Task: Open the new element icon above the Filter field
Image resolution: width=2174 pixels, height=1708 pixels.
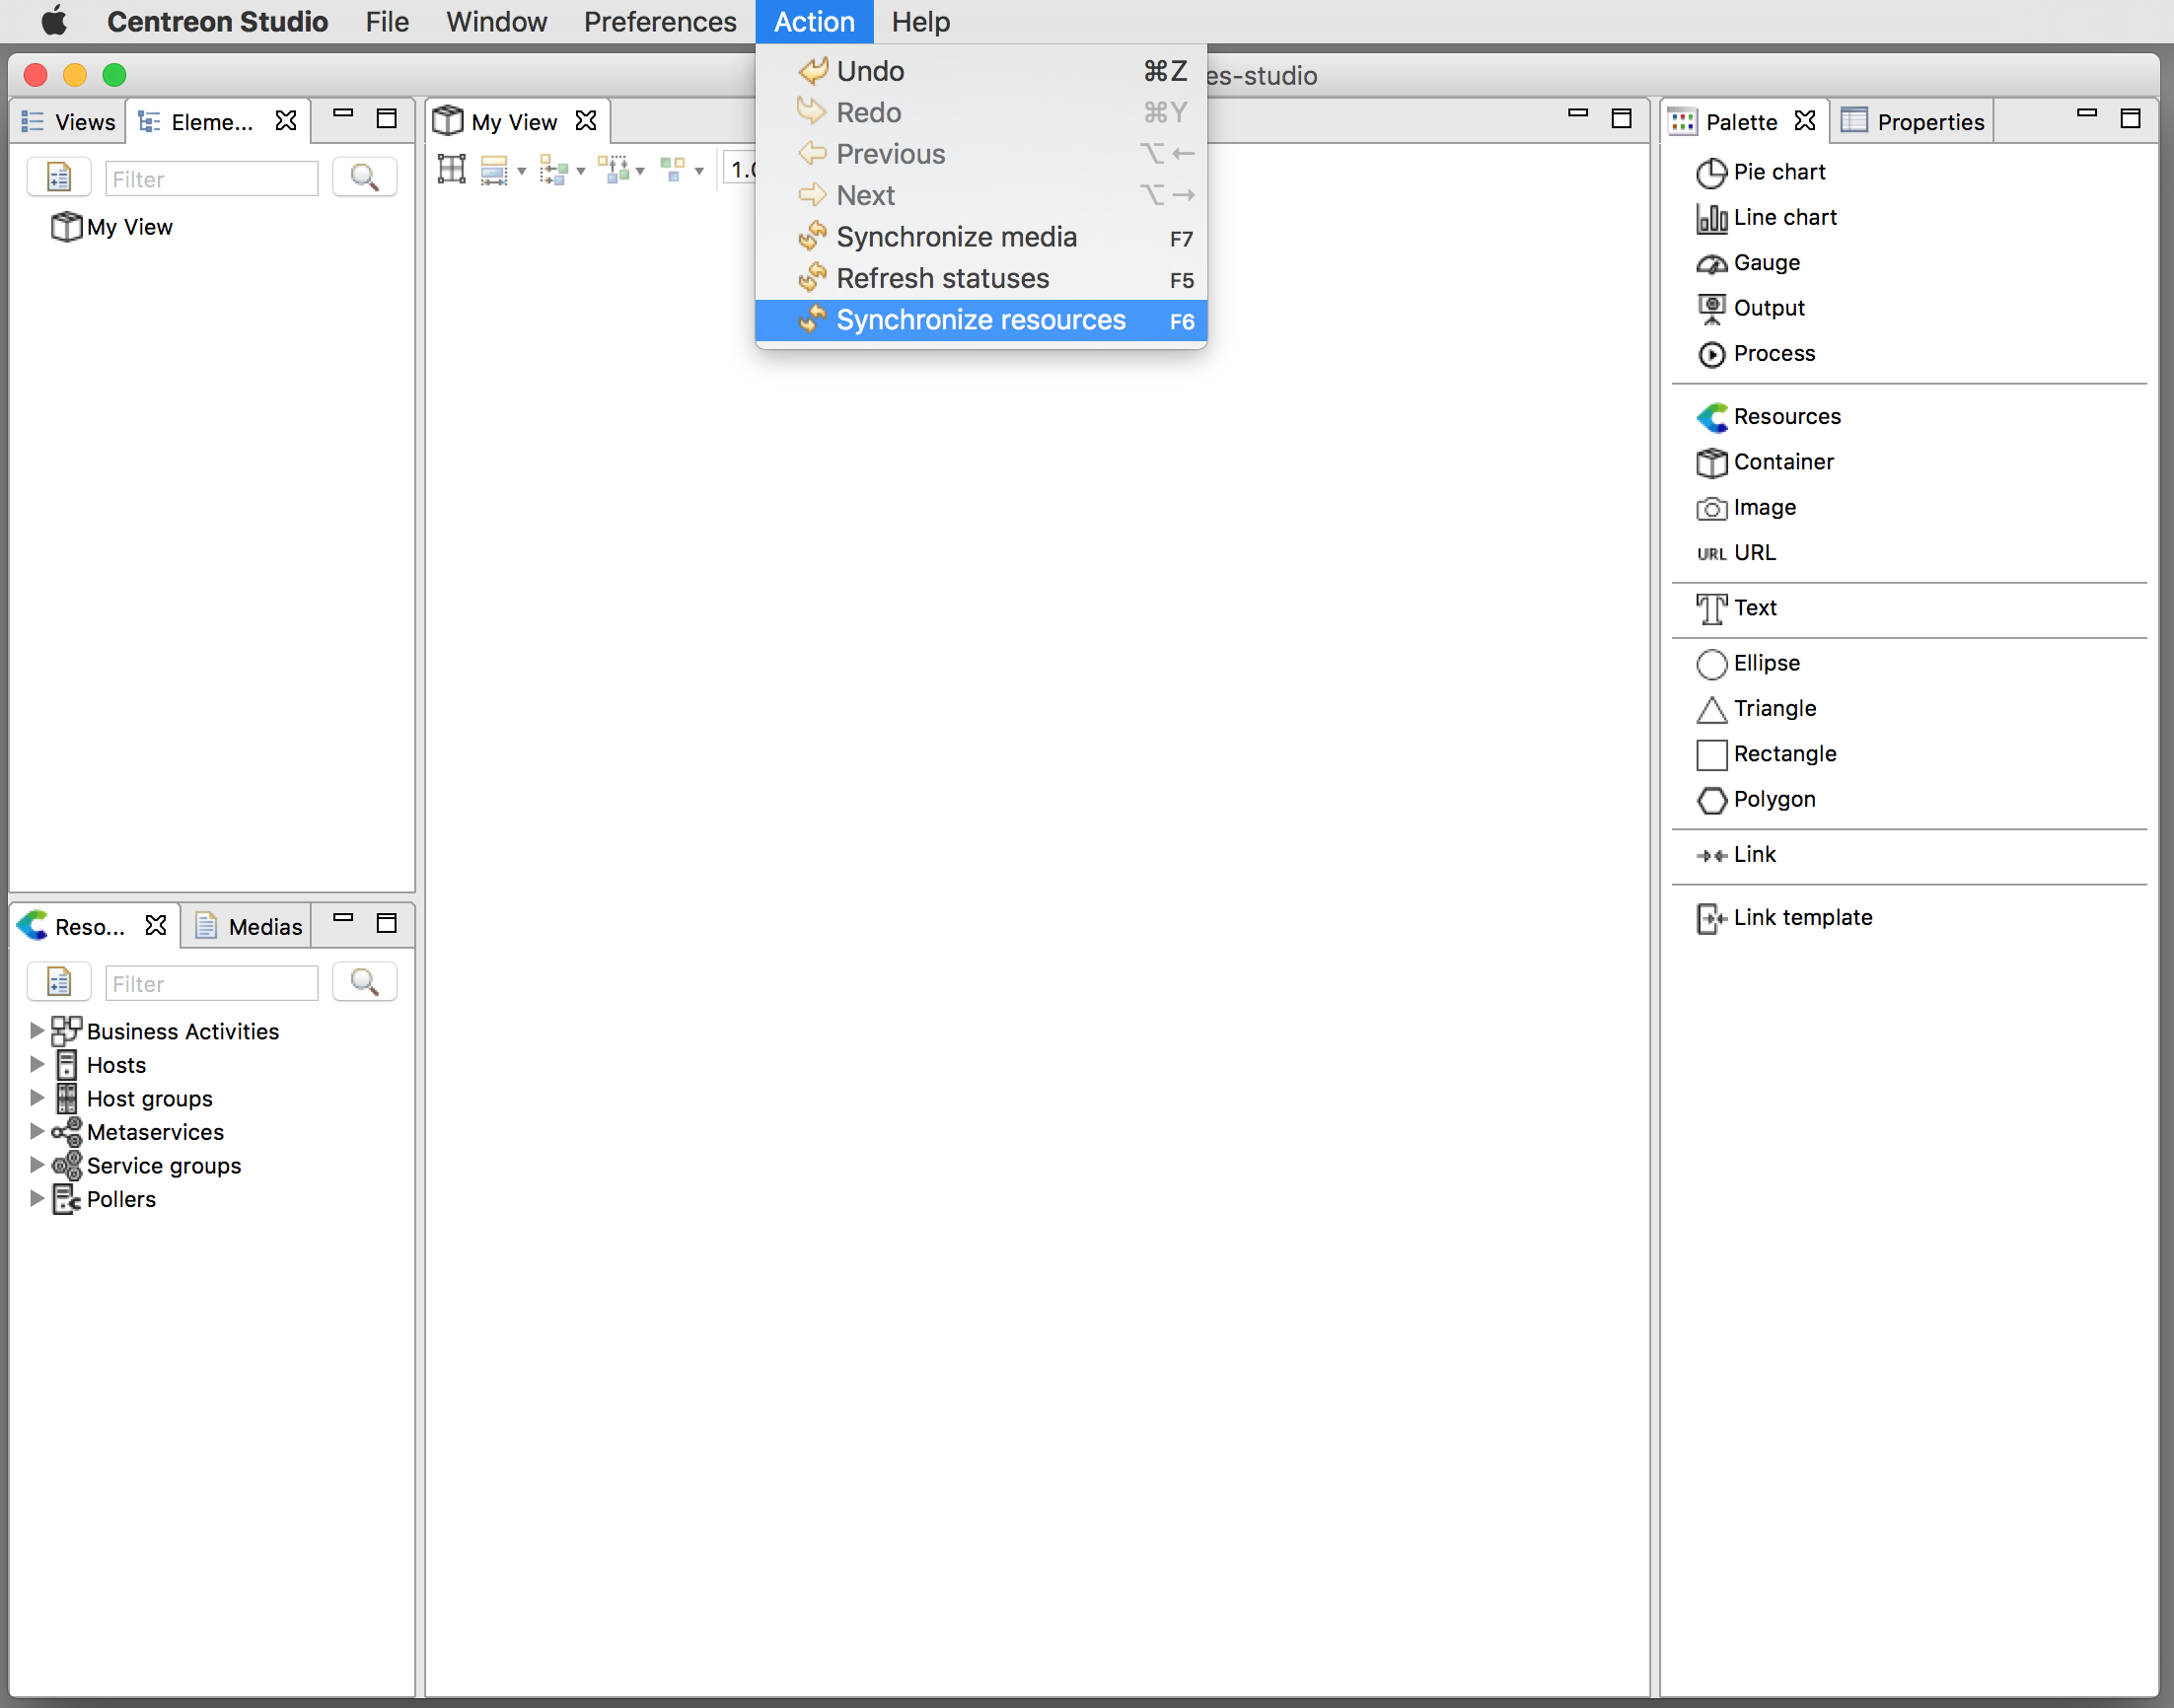Action: [x=59, y=177]
